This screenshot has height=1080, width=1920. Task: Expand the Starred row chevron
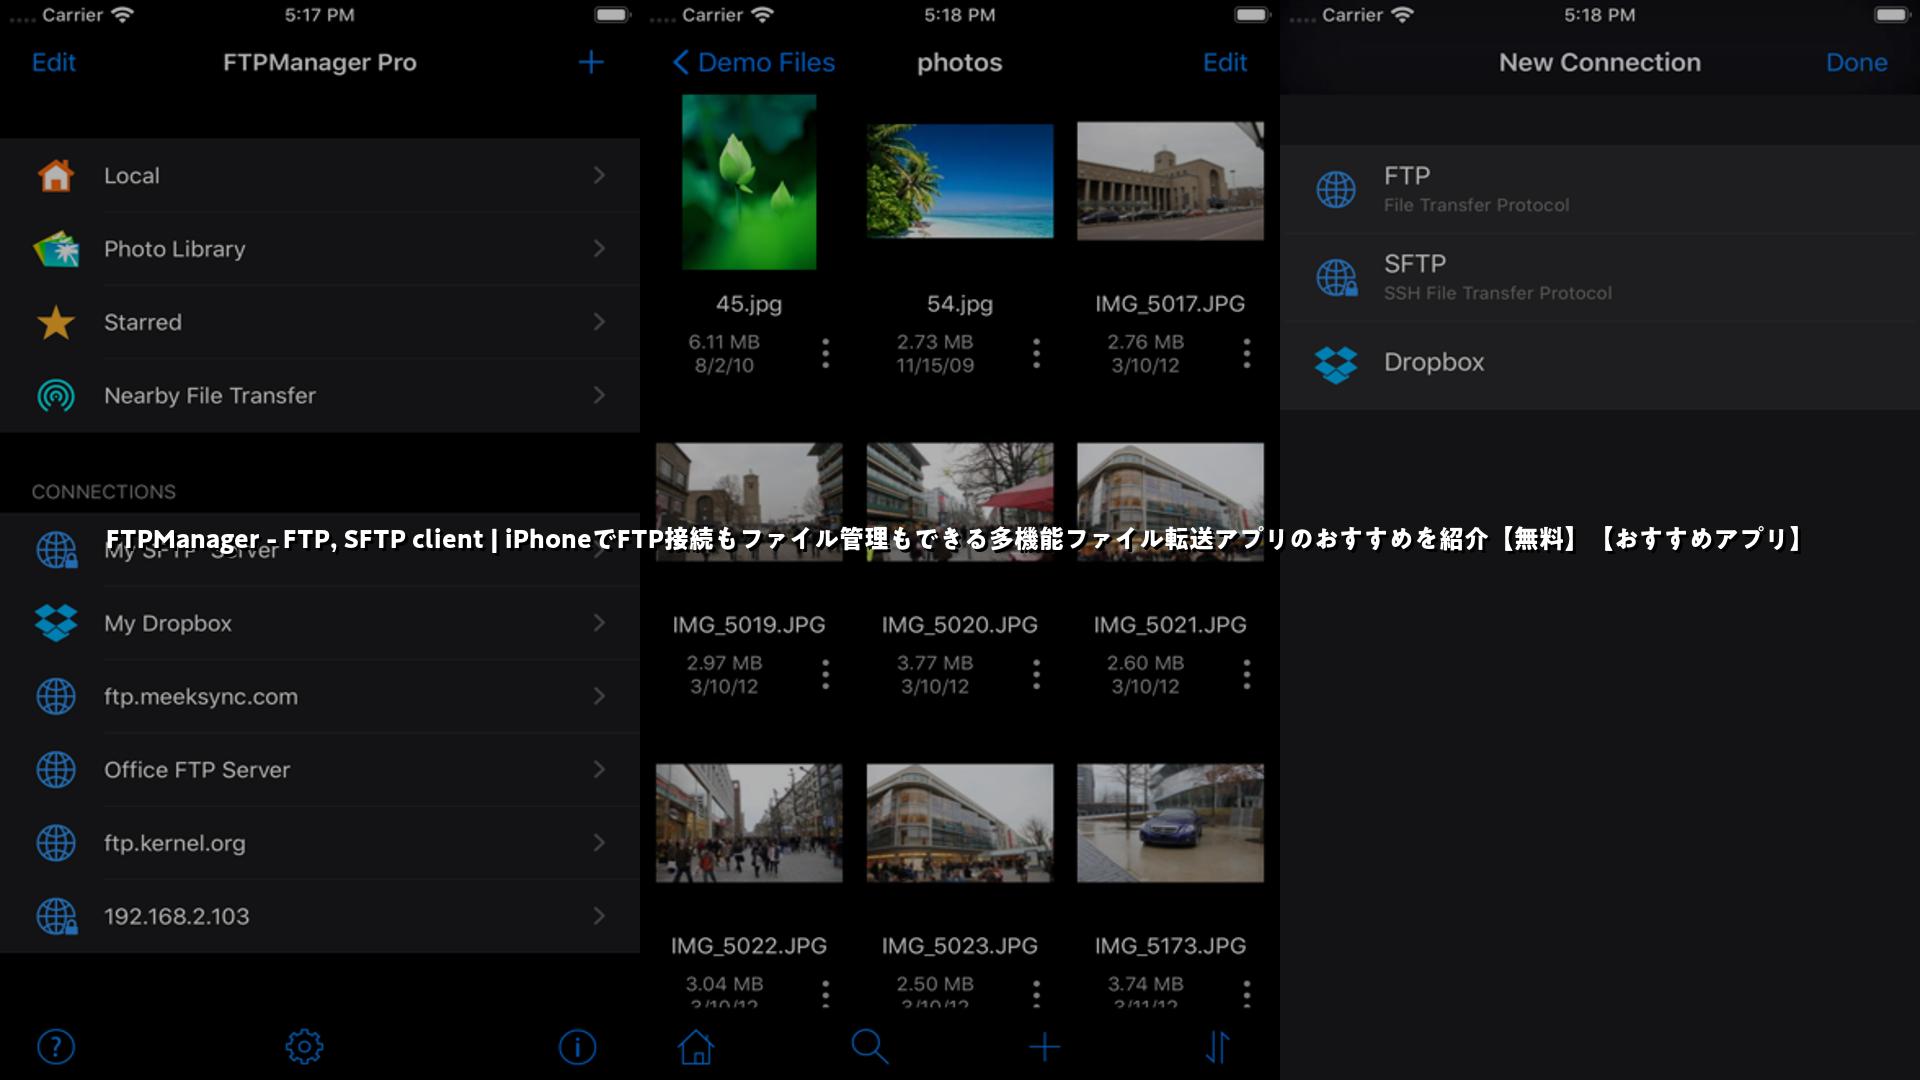coord(599,321)
